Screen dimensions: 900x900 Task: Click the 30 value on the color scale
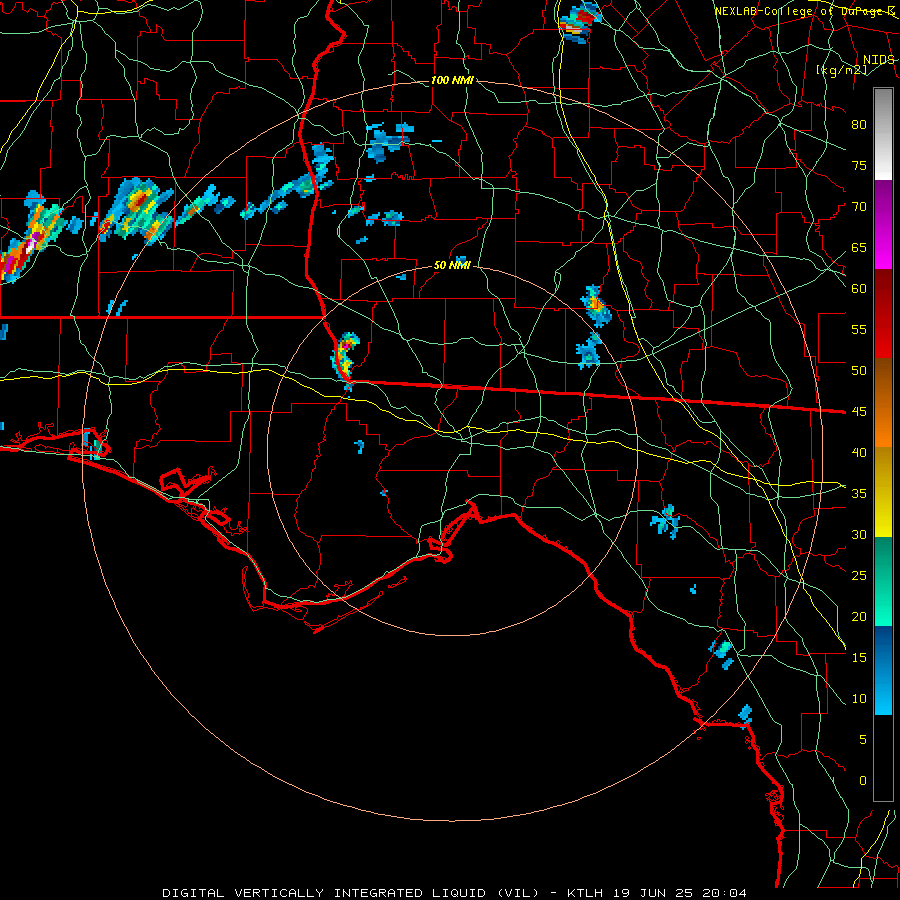pos(859,534)
